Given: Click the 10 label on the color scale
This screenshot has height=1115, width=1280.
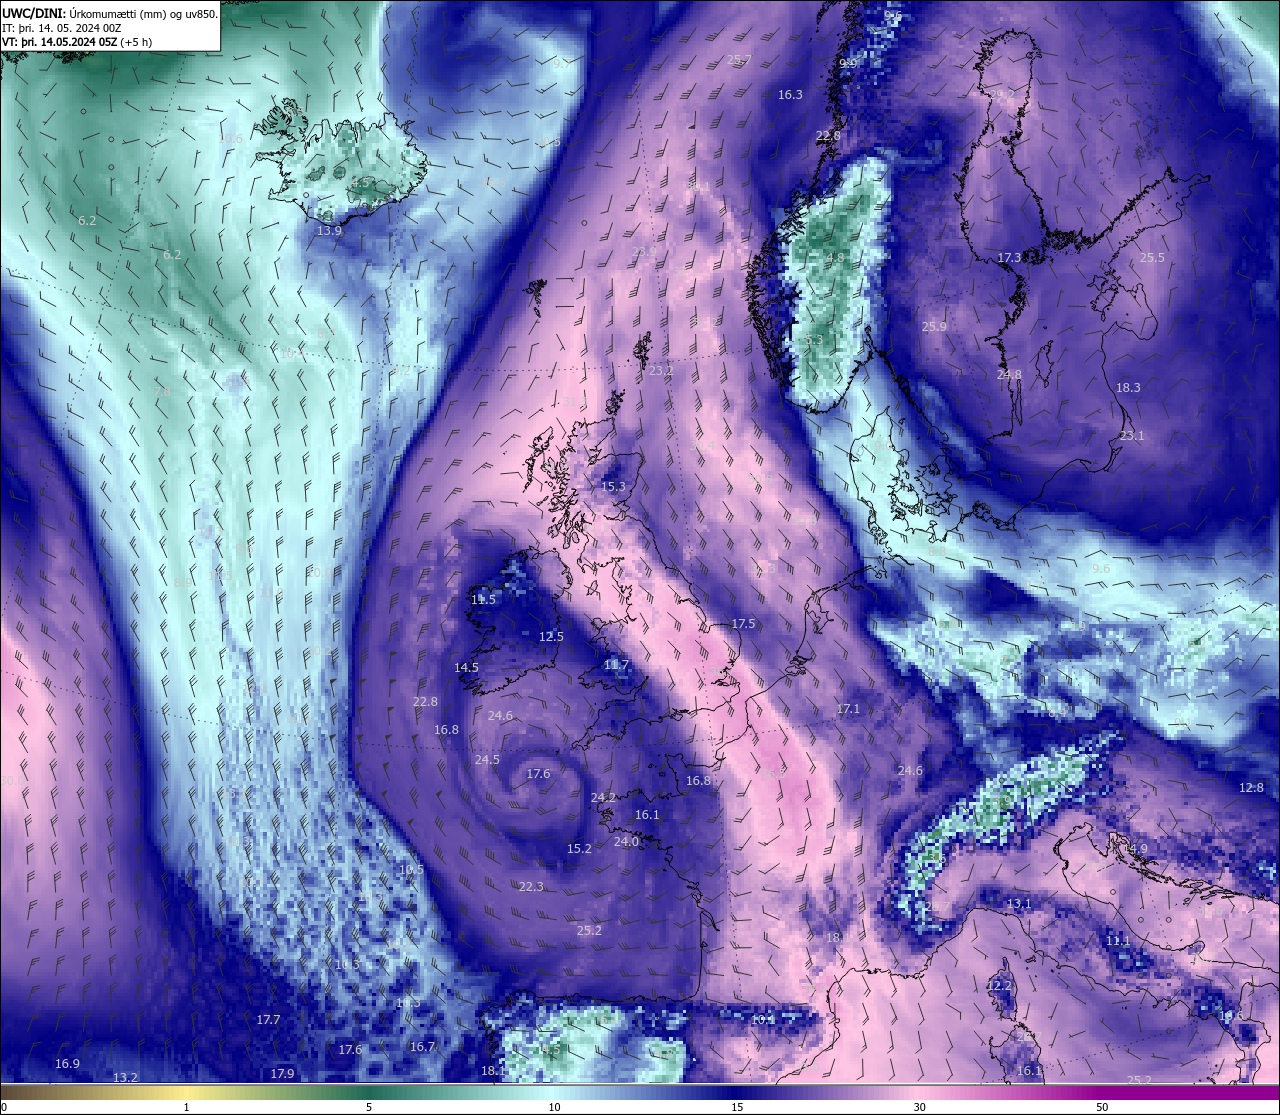Looking at the screenshot, I should tap(554, 1107).
